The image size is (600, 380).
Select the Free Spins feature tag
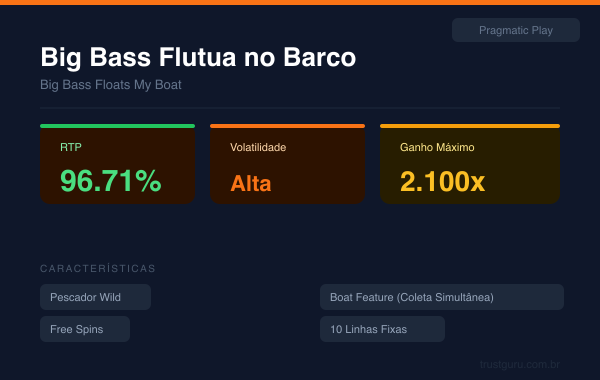pos(85,329)
